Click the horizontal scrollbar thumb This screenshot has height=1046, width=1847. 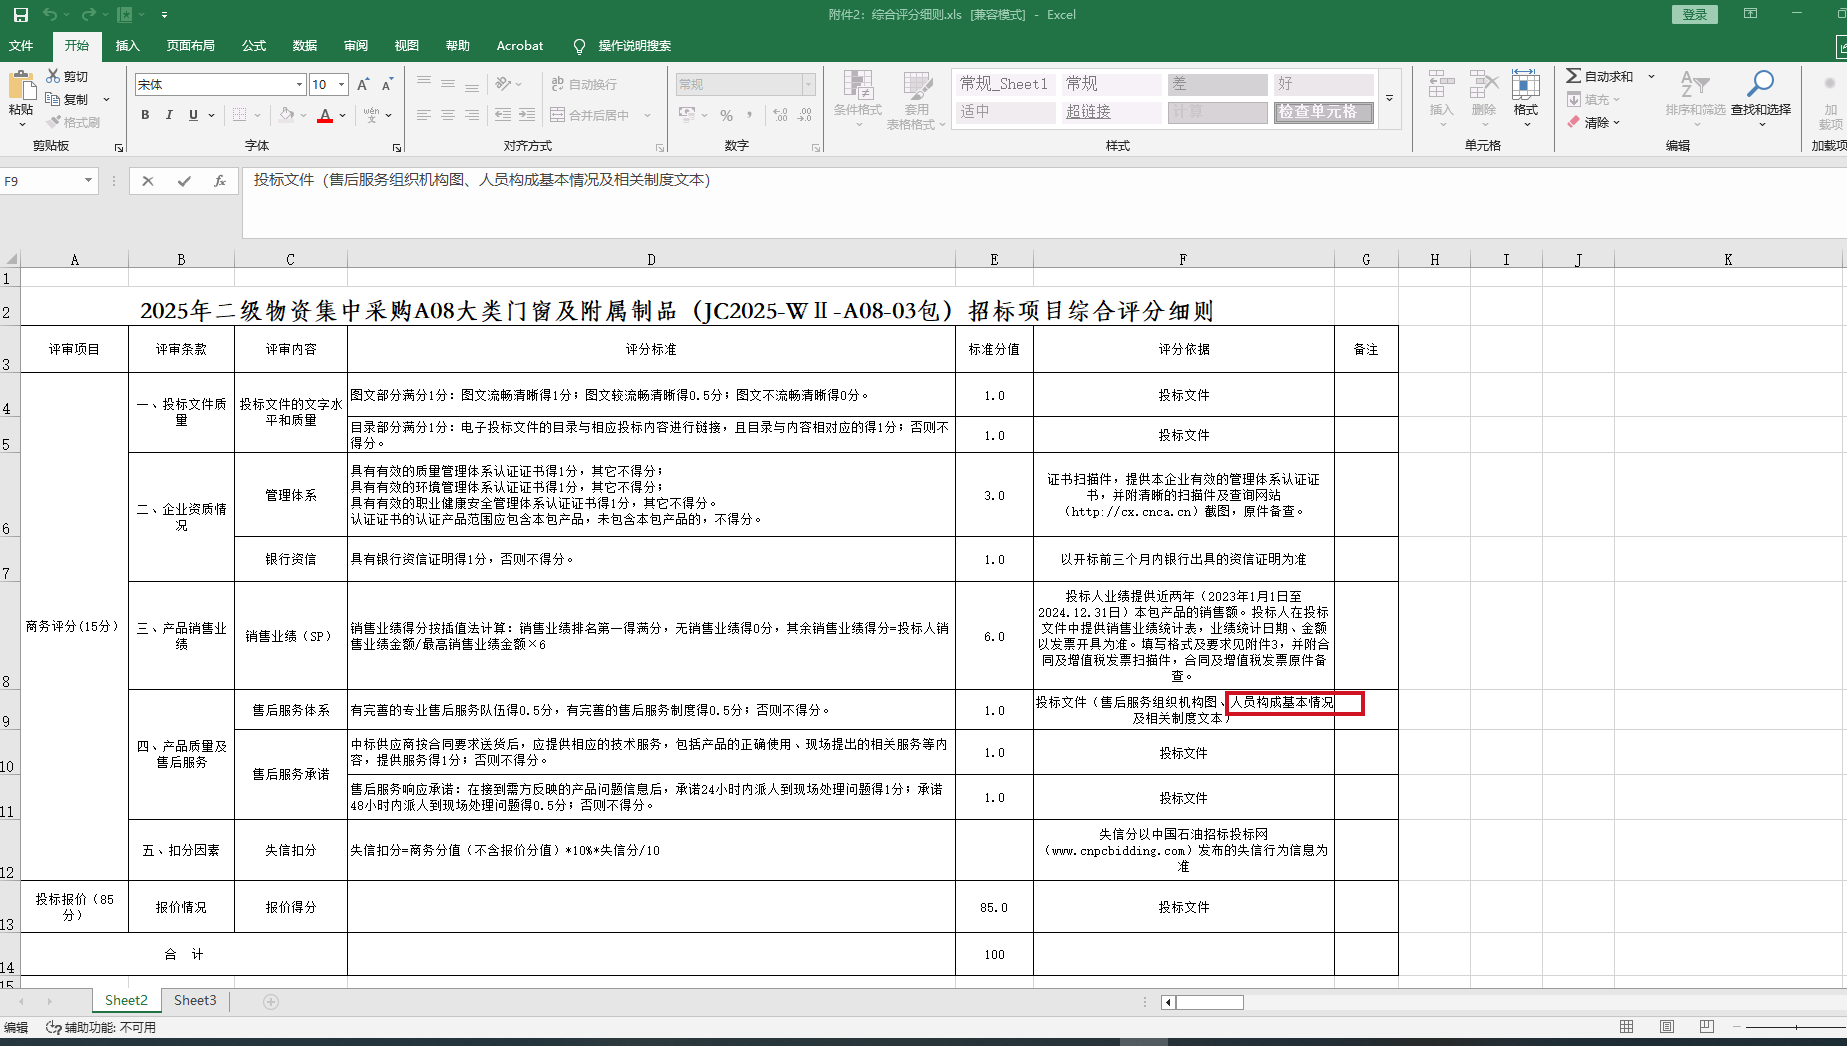1209,1002
